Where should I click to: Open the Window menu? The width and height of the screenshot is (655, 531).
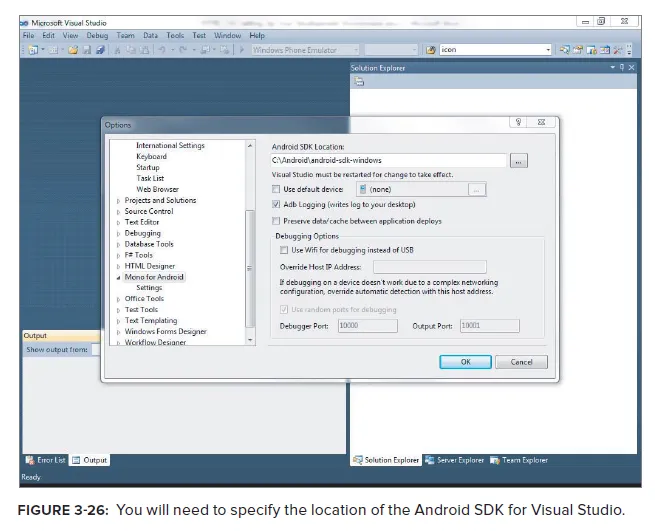tap(228, 36)
